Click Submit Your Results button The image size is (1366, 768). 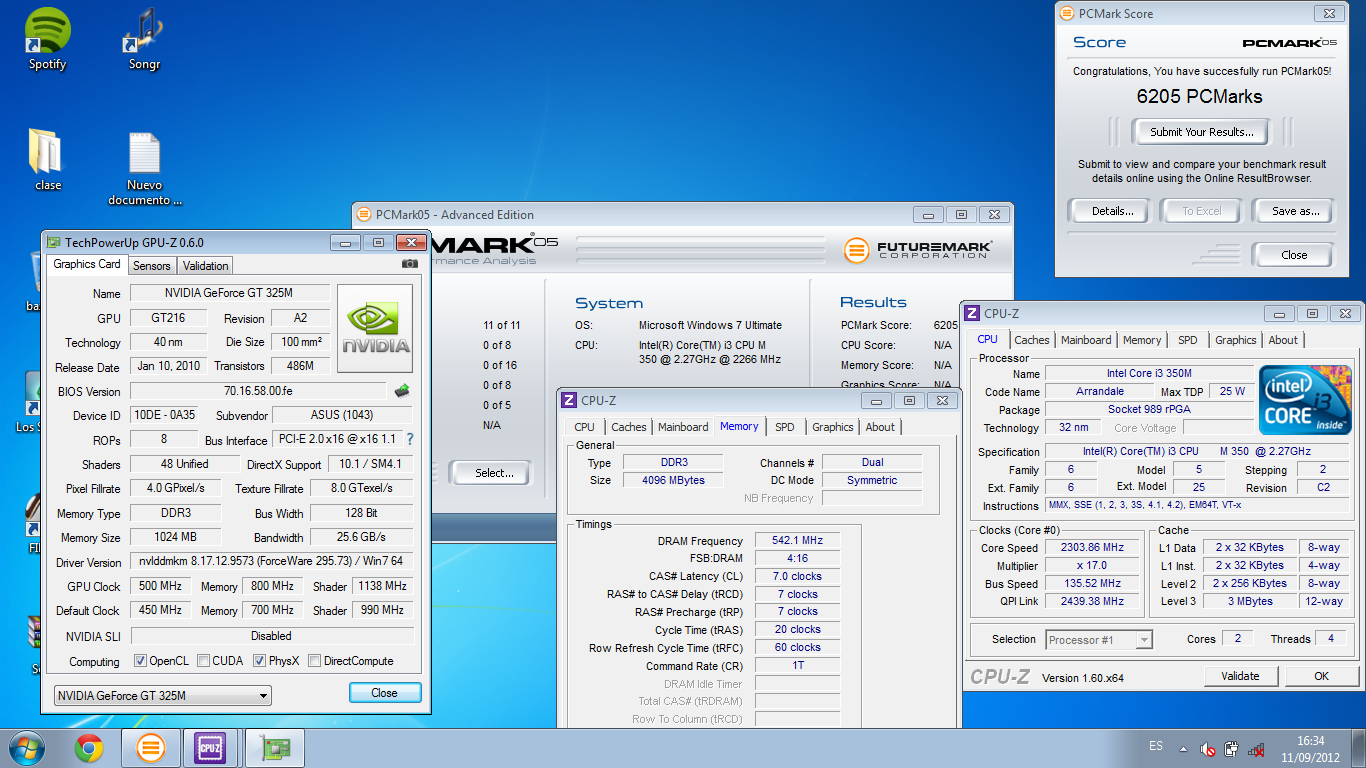tap(1201, 132)
